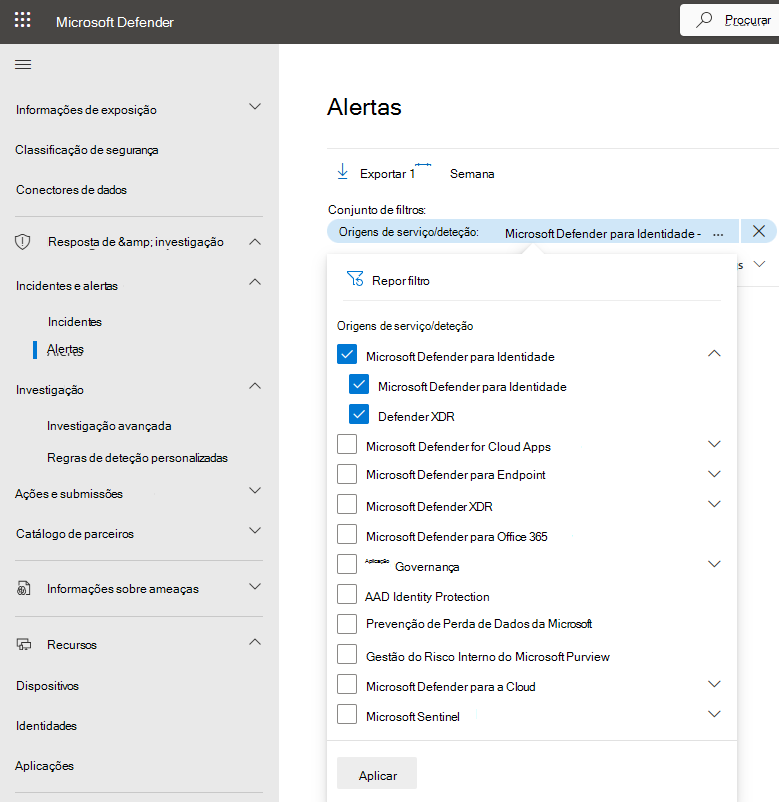Open Investigação avançada in the sidebar

coord(109,425)
